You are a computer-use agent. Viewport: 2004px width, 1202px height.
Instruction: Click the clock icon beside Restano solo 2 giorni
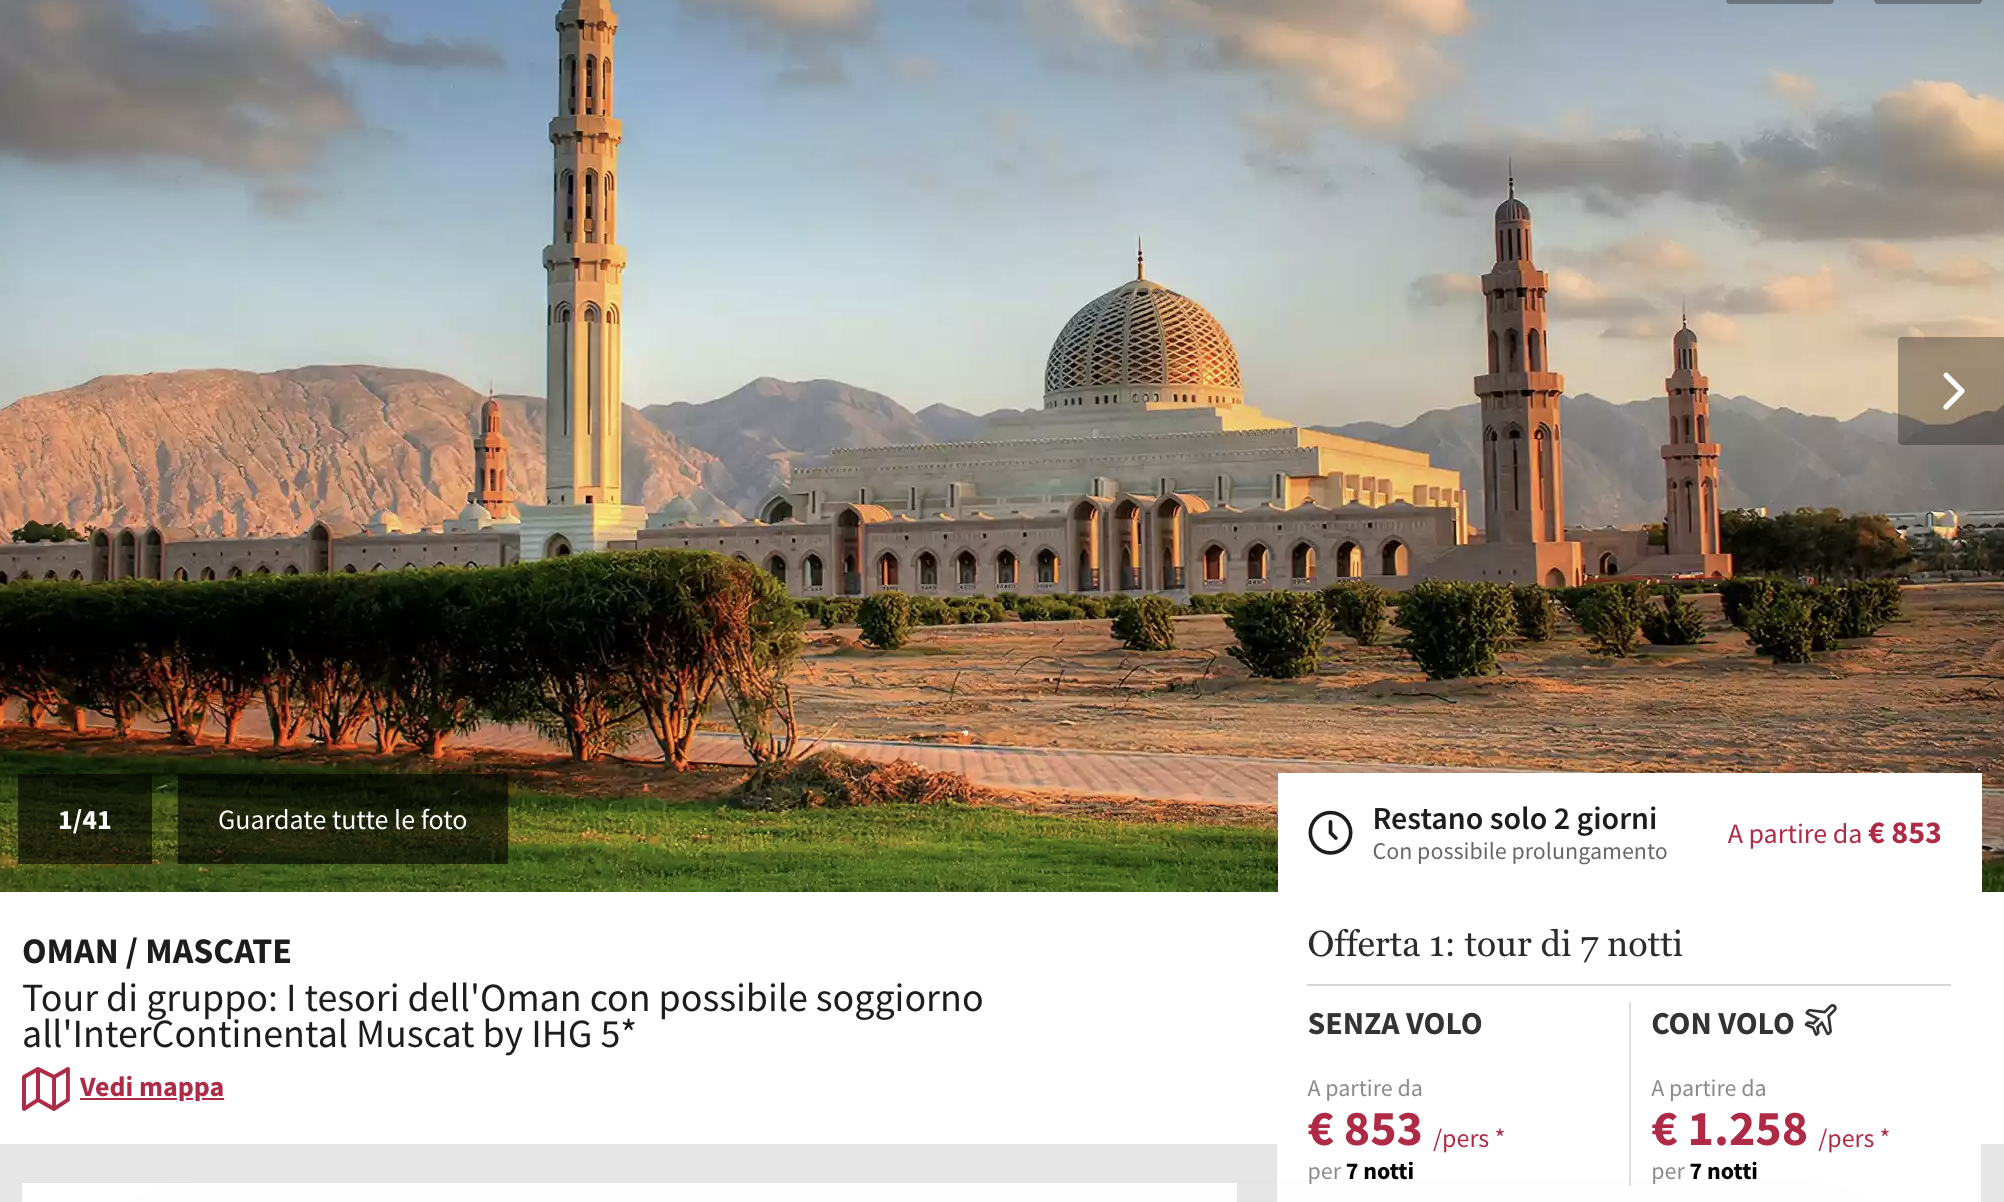click(x=1330, y=833)
